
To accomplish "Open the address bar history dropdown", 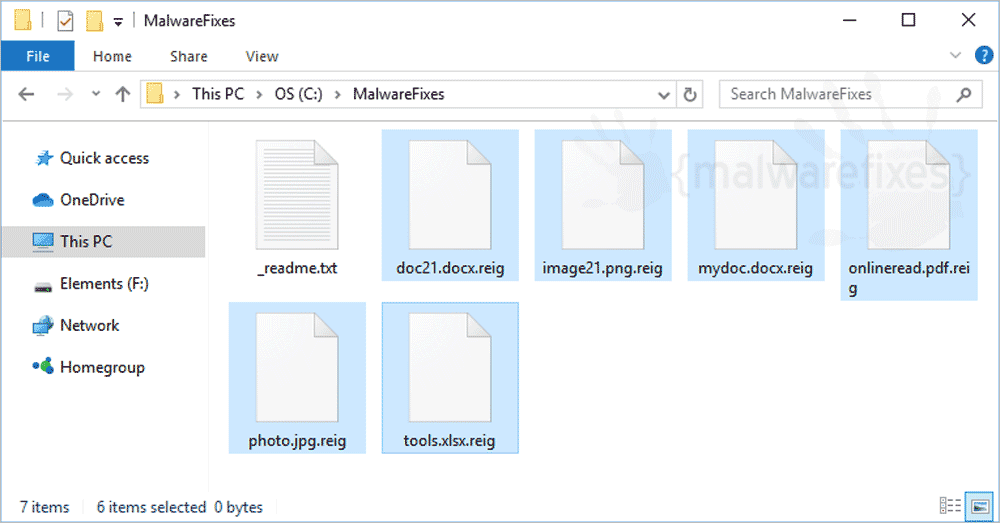I will [x=664, y=95].
